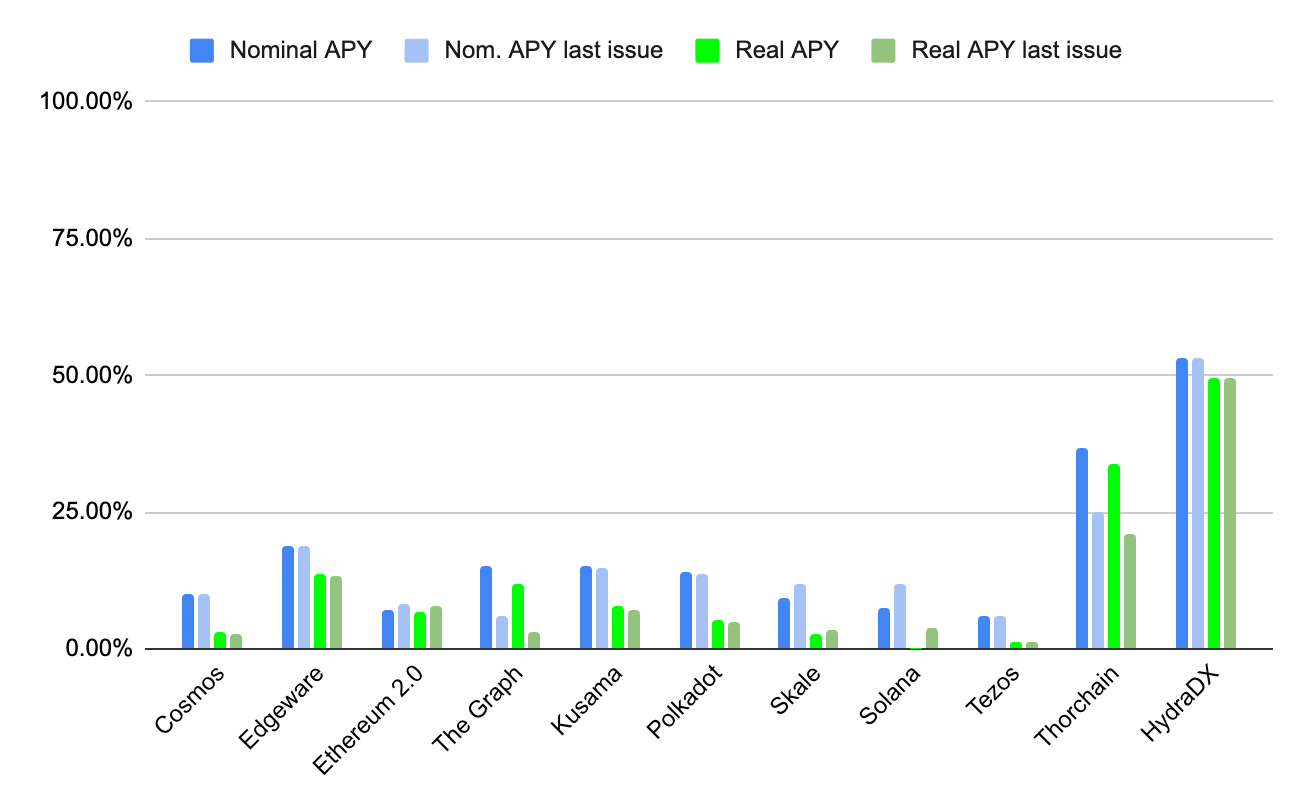Image resolution: width=1312 pixels, height=810 pixels.
Task: Click the Real APY legend swatch
Action: coord(707,50)
